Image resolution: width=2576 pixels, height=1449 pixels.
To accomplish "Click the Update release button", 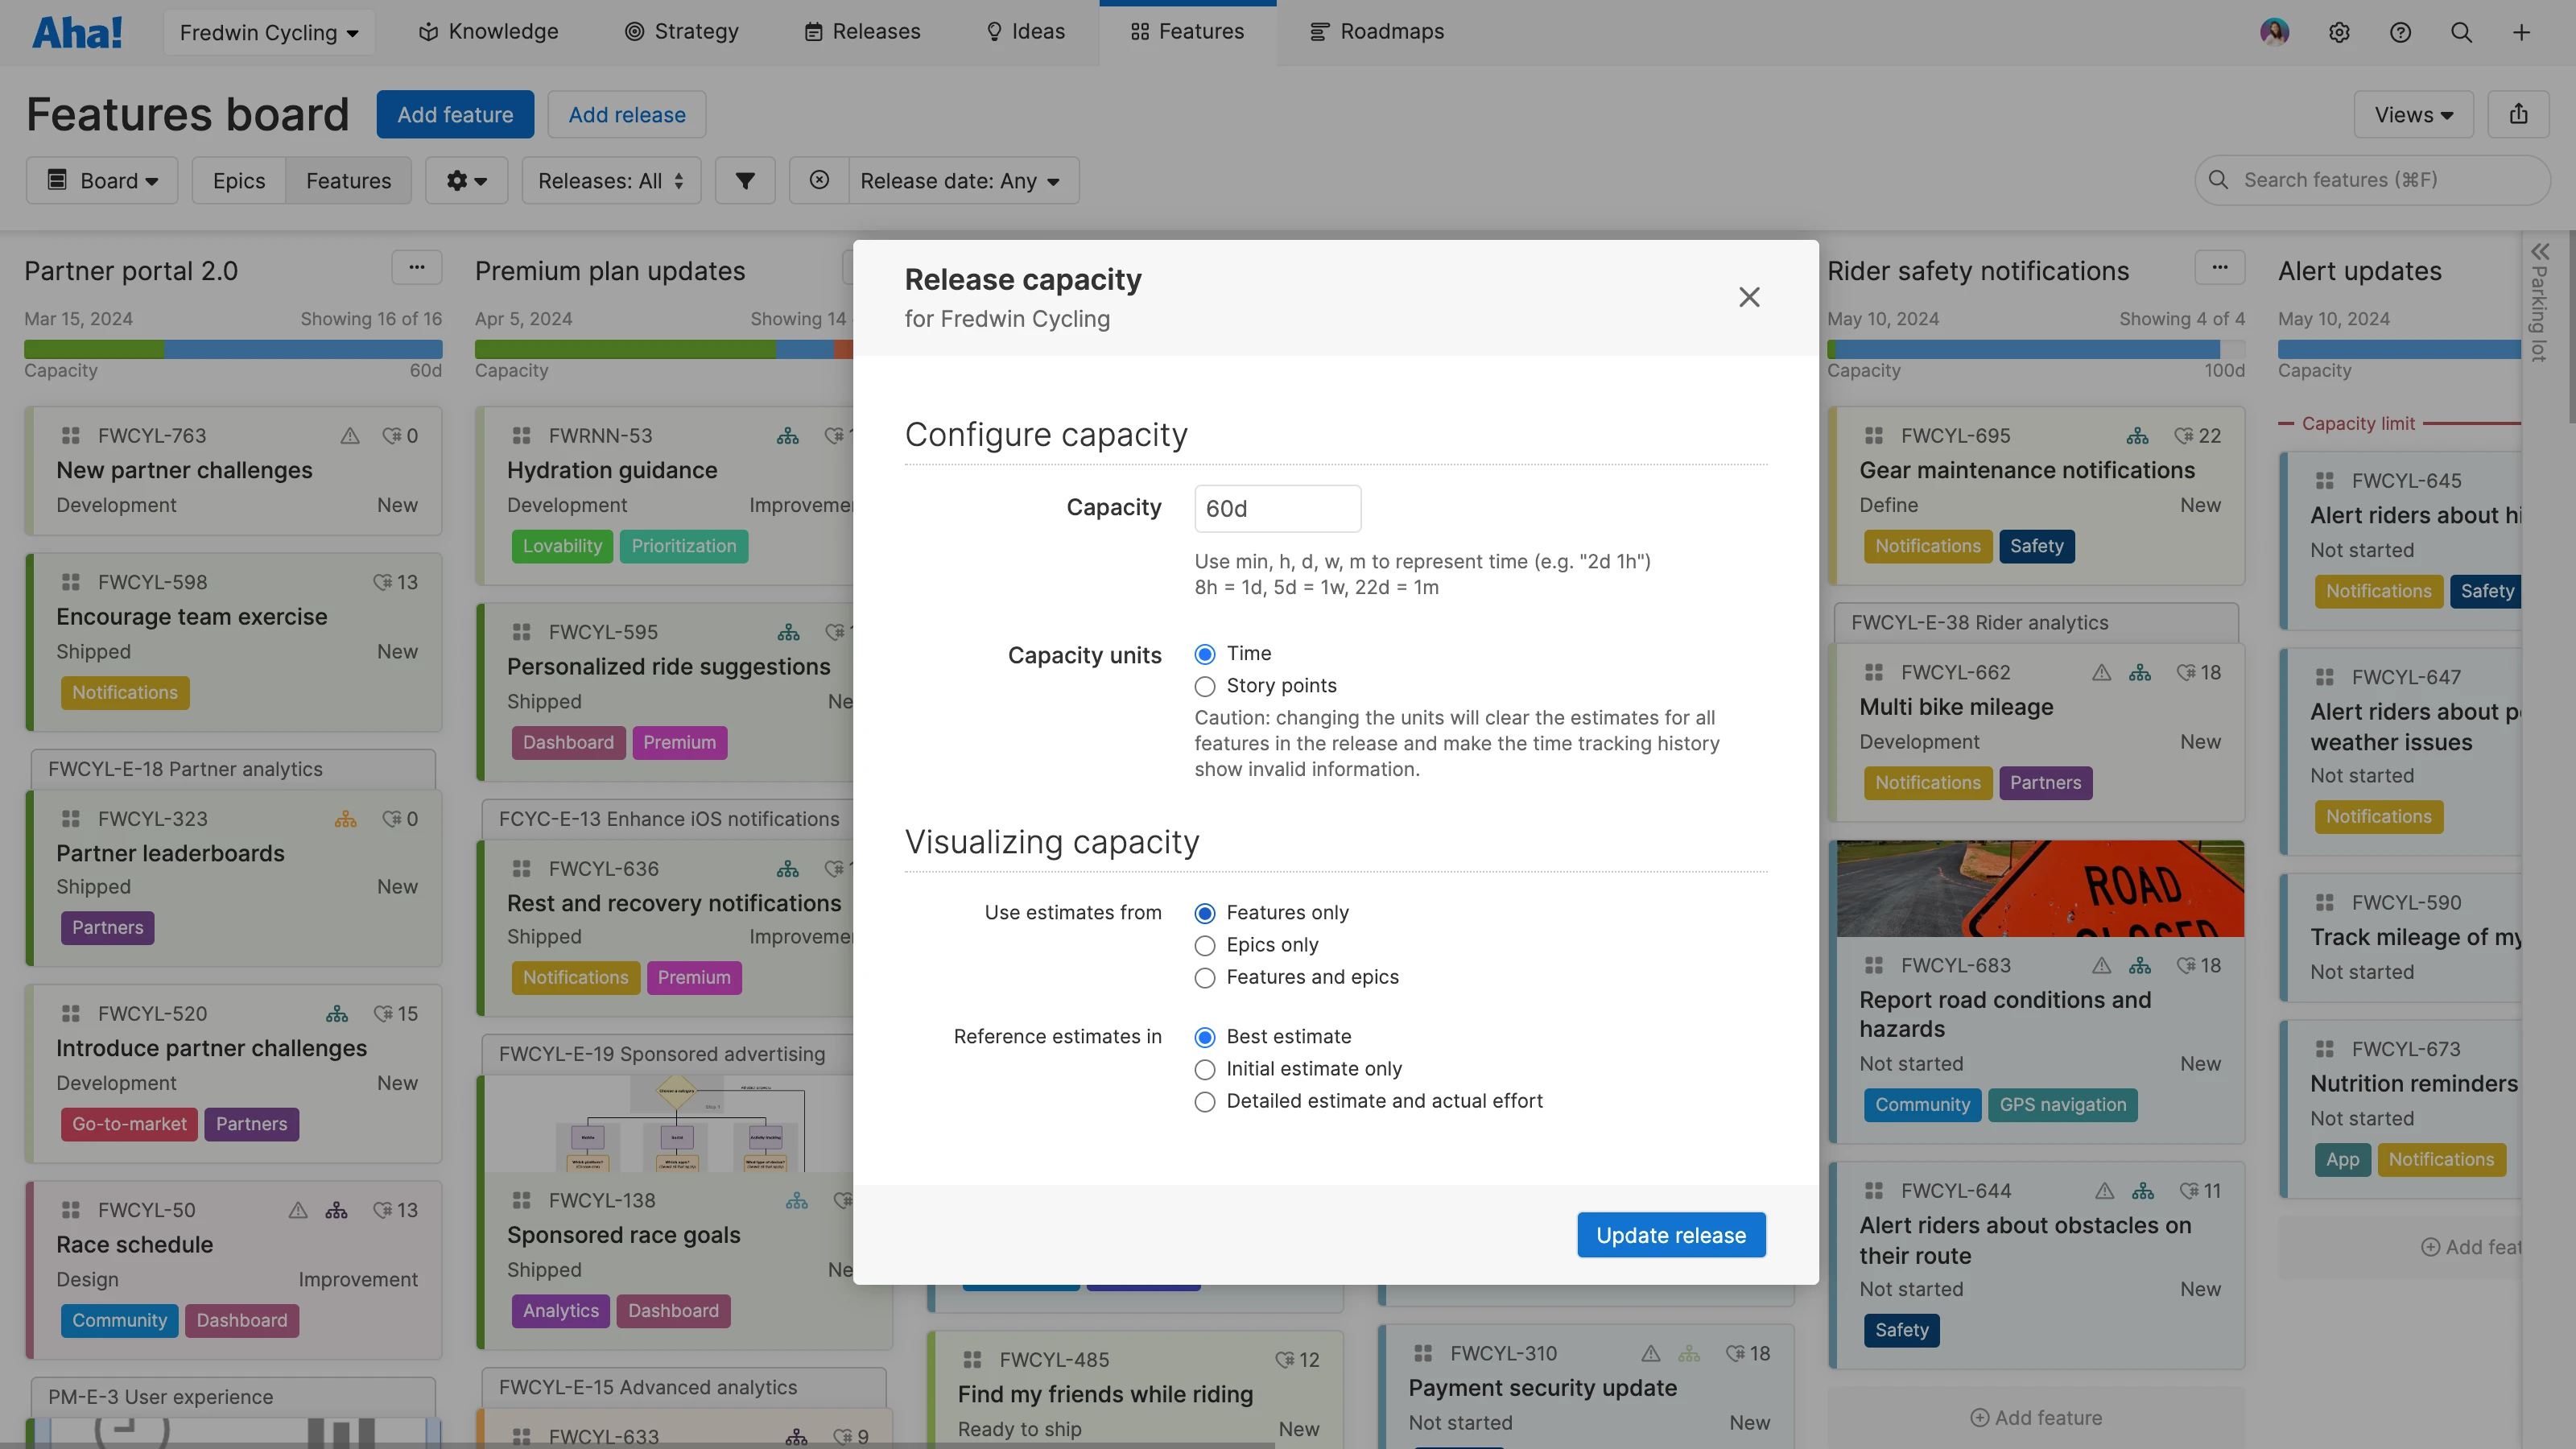I will tap(1670, 1234).
